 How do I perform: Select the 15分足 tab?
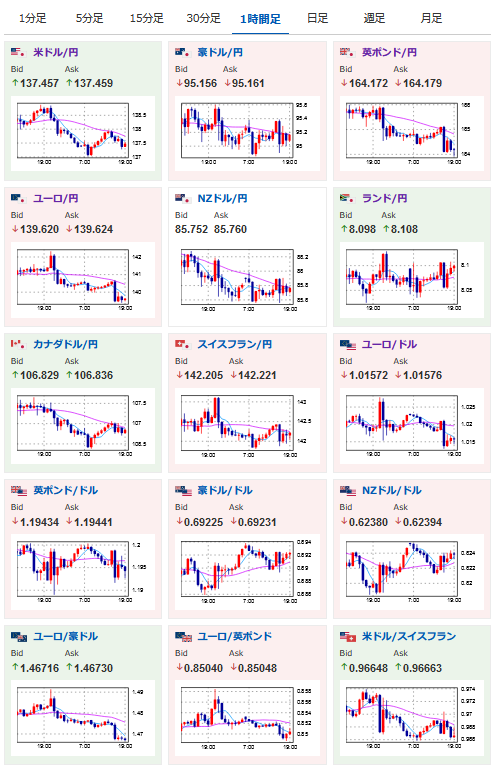click(146, 19)
